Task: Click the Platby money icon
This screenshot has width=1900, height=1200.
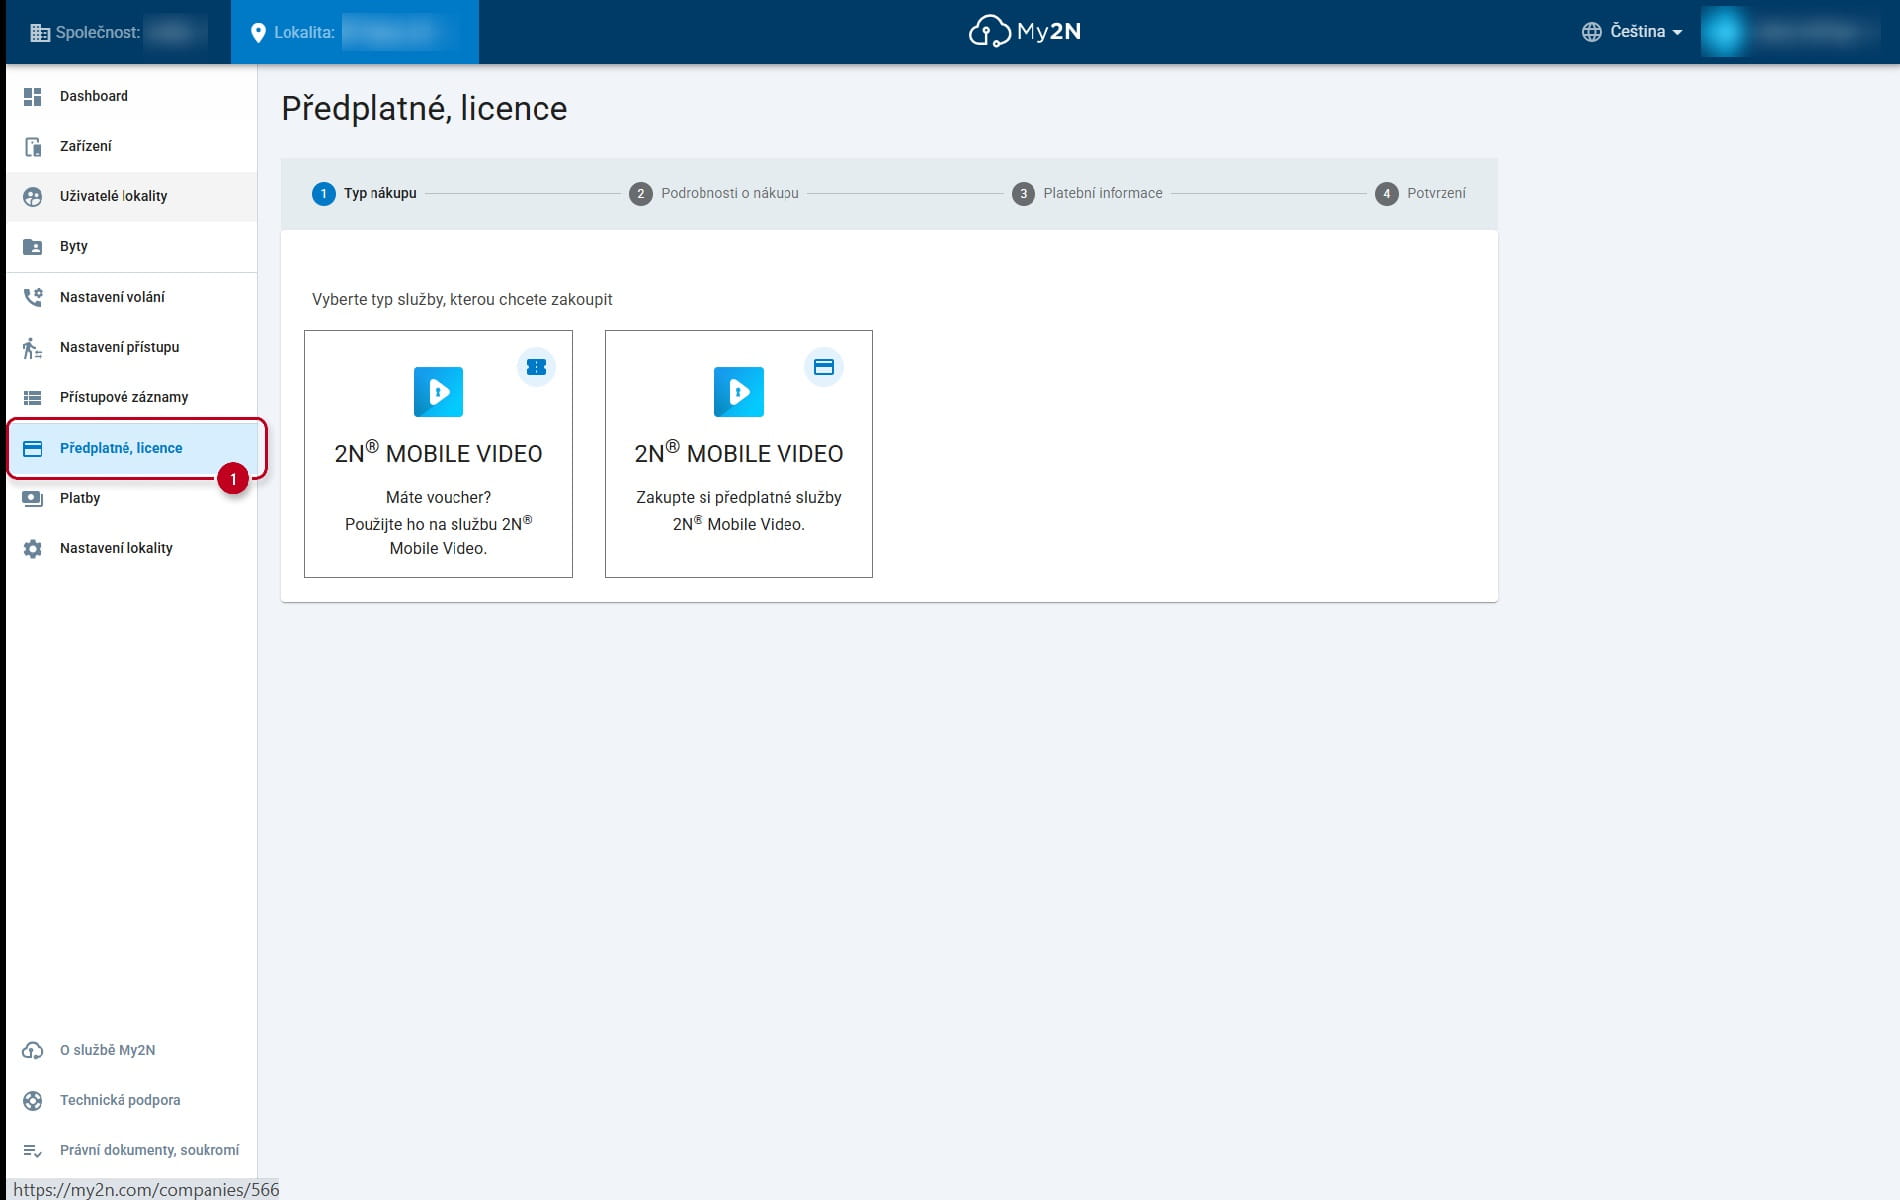Action: [32, 498]
